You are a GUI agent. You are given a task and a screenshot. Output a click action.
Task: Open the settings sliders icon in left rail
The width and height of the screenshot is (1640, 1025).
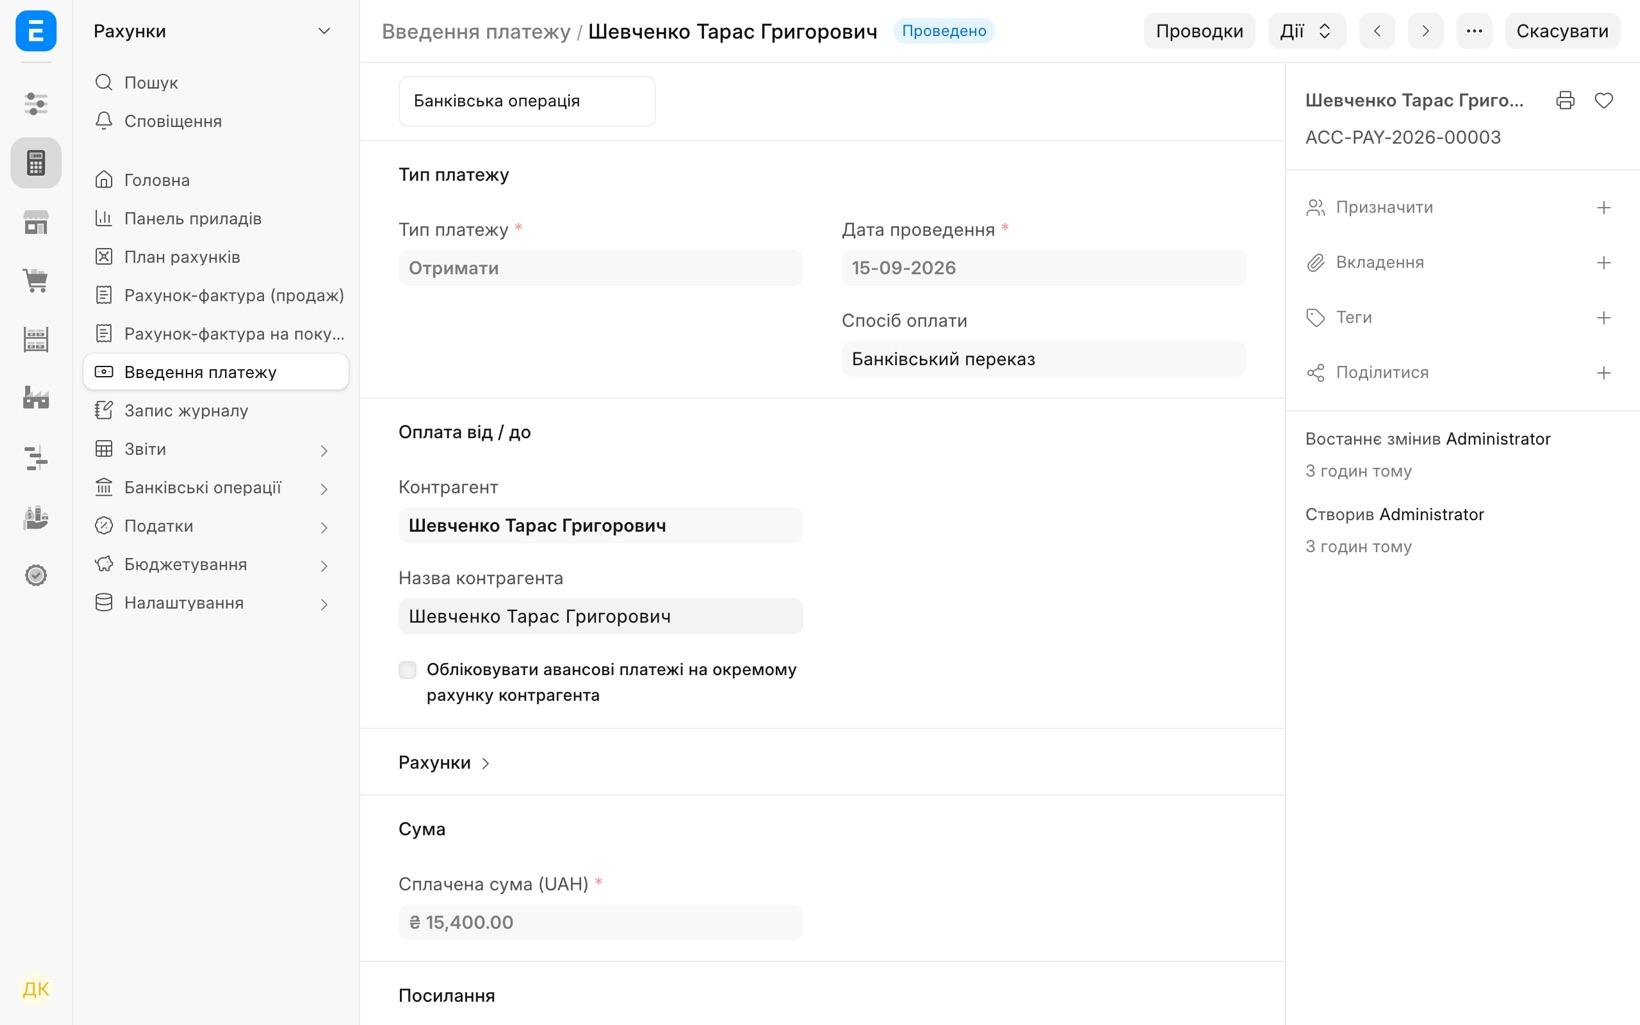click(x=36, y=104)
